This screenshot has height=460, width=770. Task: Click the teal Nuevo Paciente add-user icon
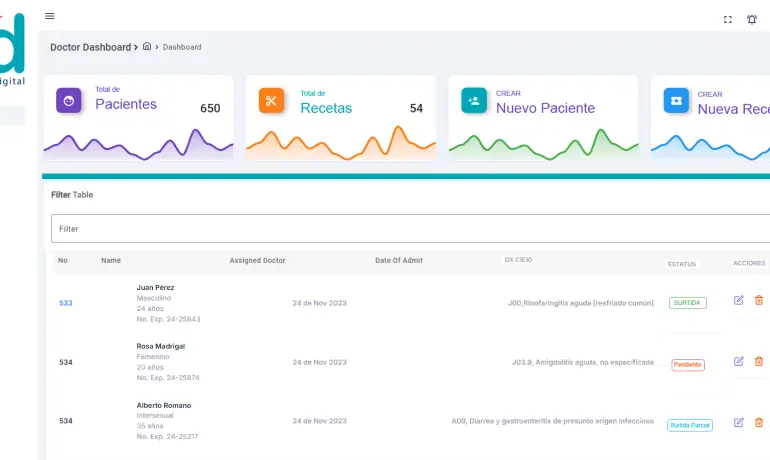pos(474,101)
